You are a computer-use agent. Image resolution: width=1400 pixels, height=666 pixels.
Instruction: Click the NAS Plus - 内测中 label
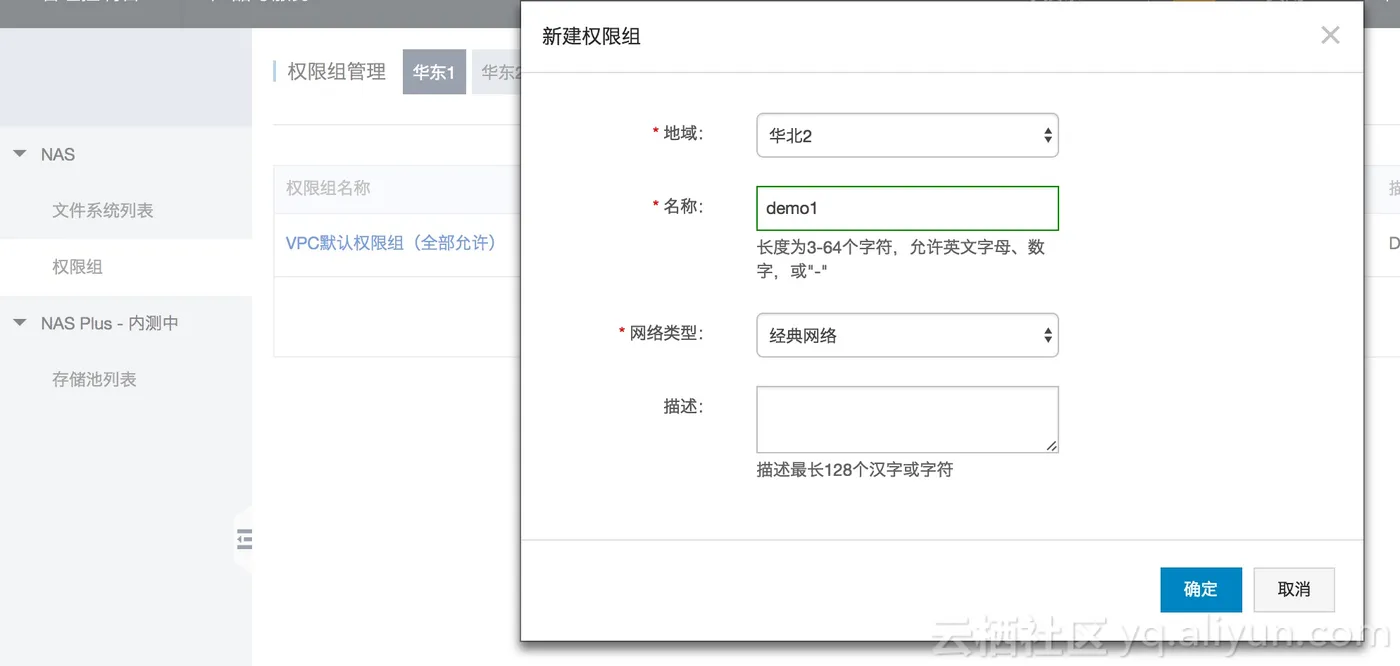(x=110, y=323)
